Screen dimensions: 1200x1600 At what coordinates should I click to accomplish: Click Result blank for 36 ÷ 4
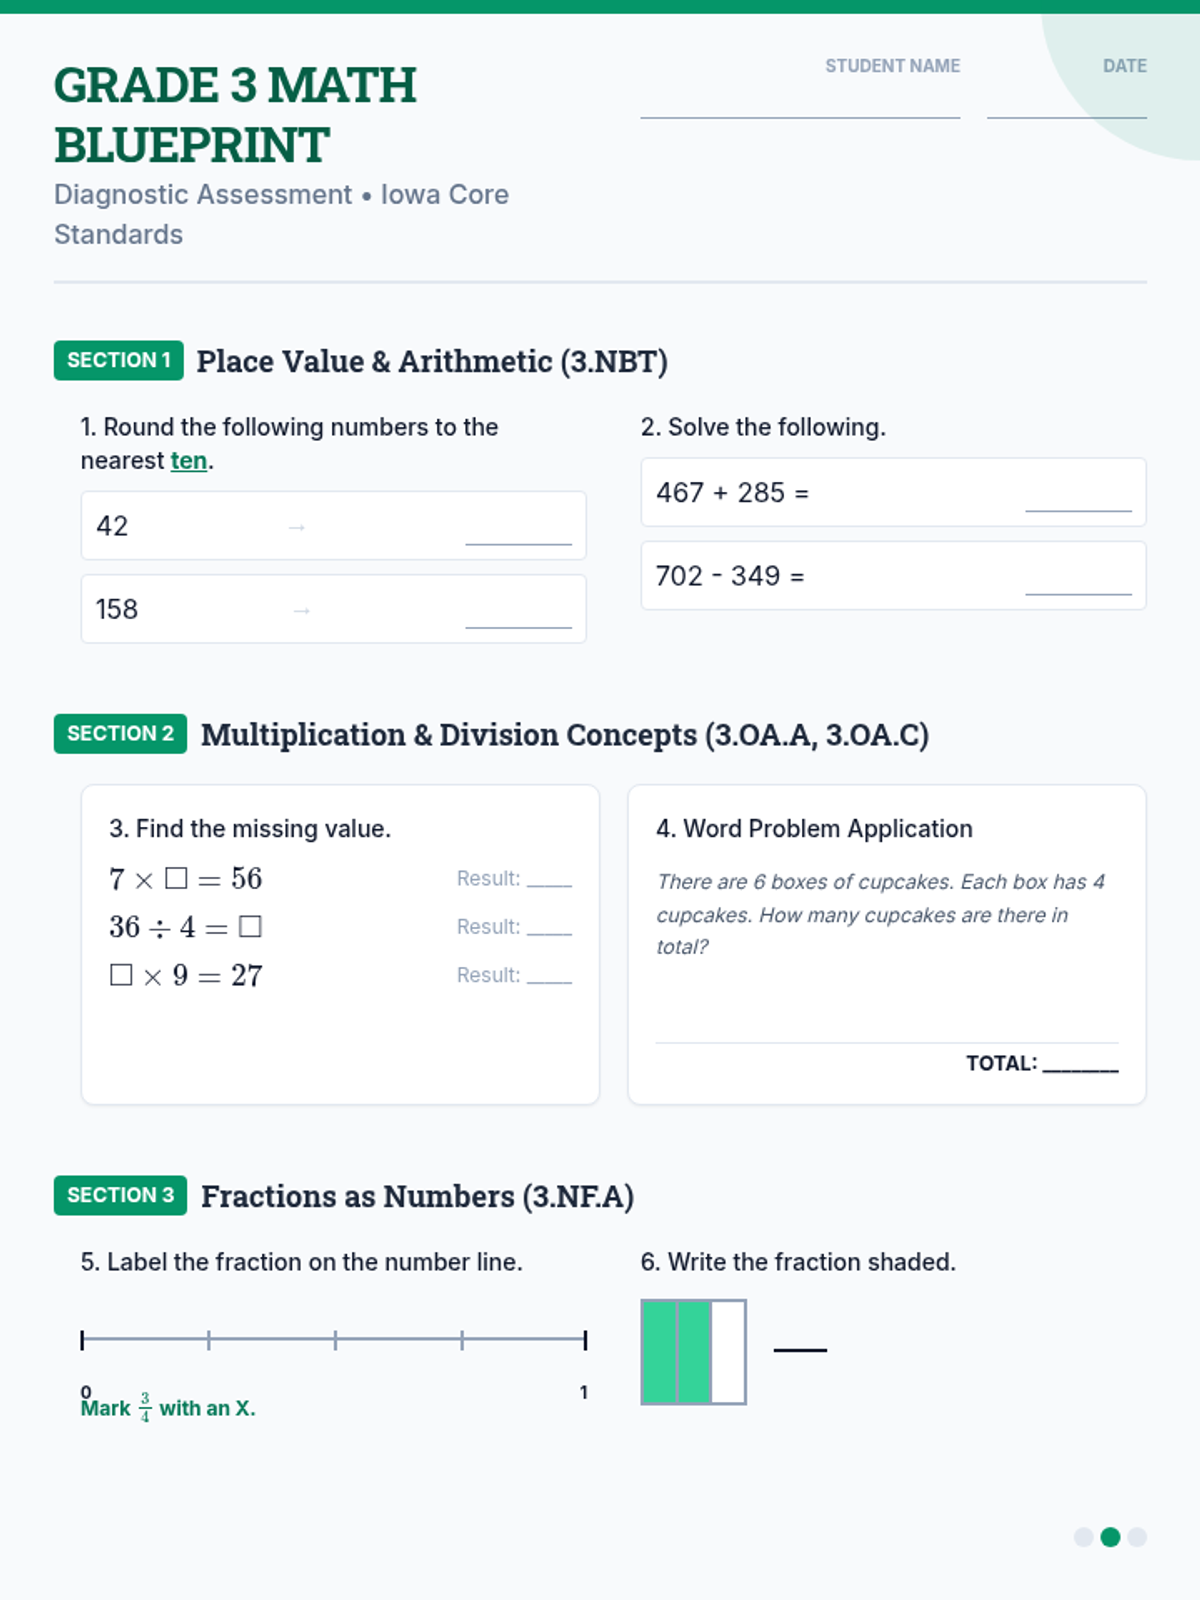pos(549,928)
